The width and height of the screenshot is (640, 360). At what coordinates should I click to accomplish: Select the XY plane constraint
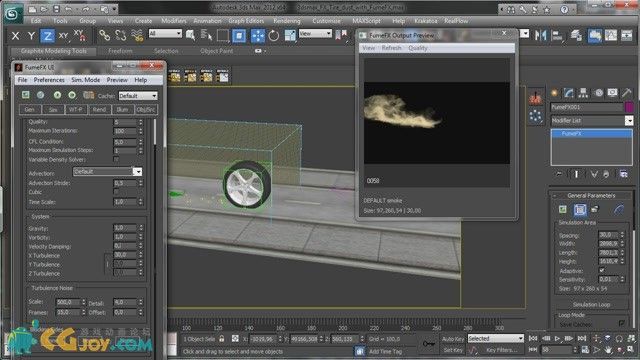tap(63, 36)
